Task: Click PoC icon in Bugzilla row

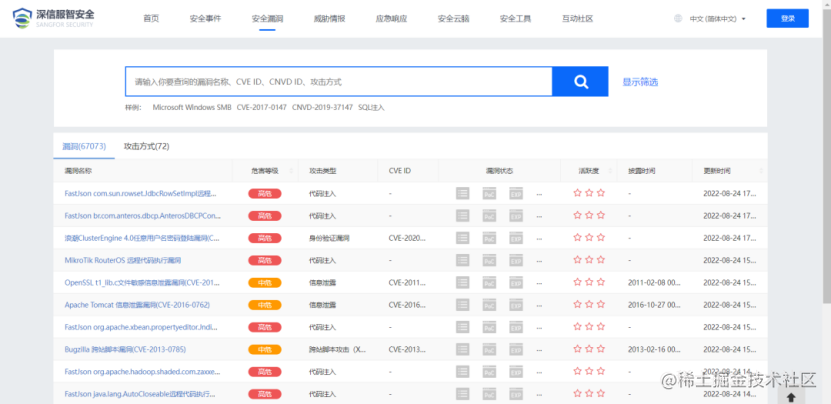Action: tap(489, 349)
